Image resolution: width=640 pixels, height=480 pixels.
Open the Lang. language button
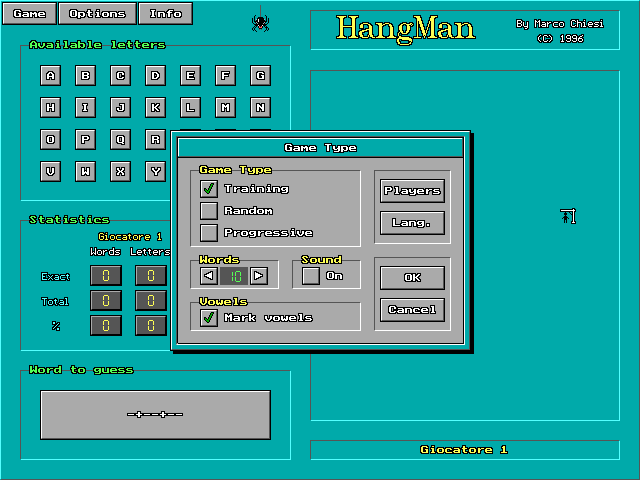pos(412,223)
